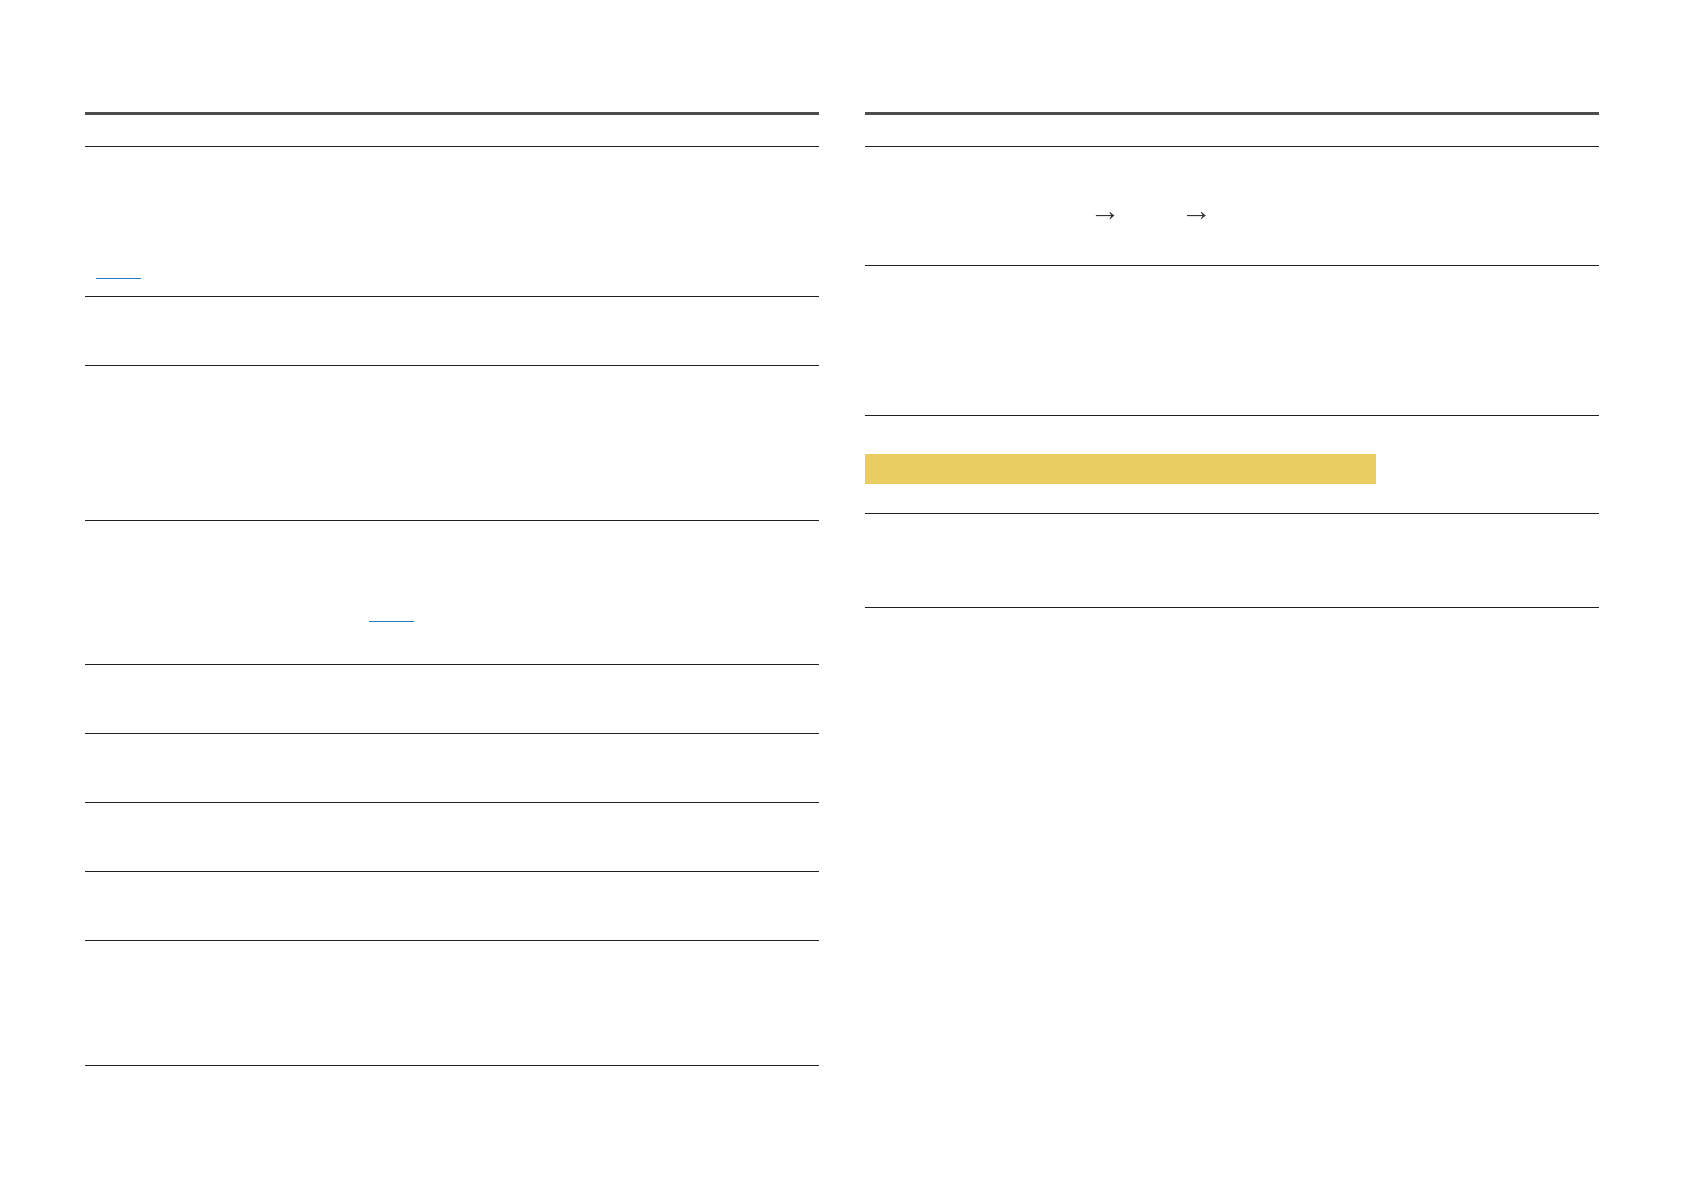Select the right table header row
Screen dimensions: 1684x1191
point(1231,131)
